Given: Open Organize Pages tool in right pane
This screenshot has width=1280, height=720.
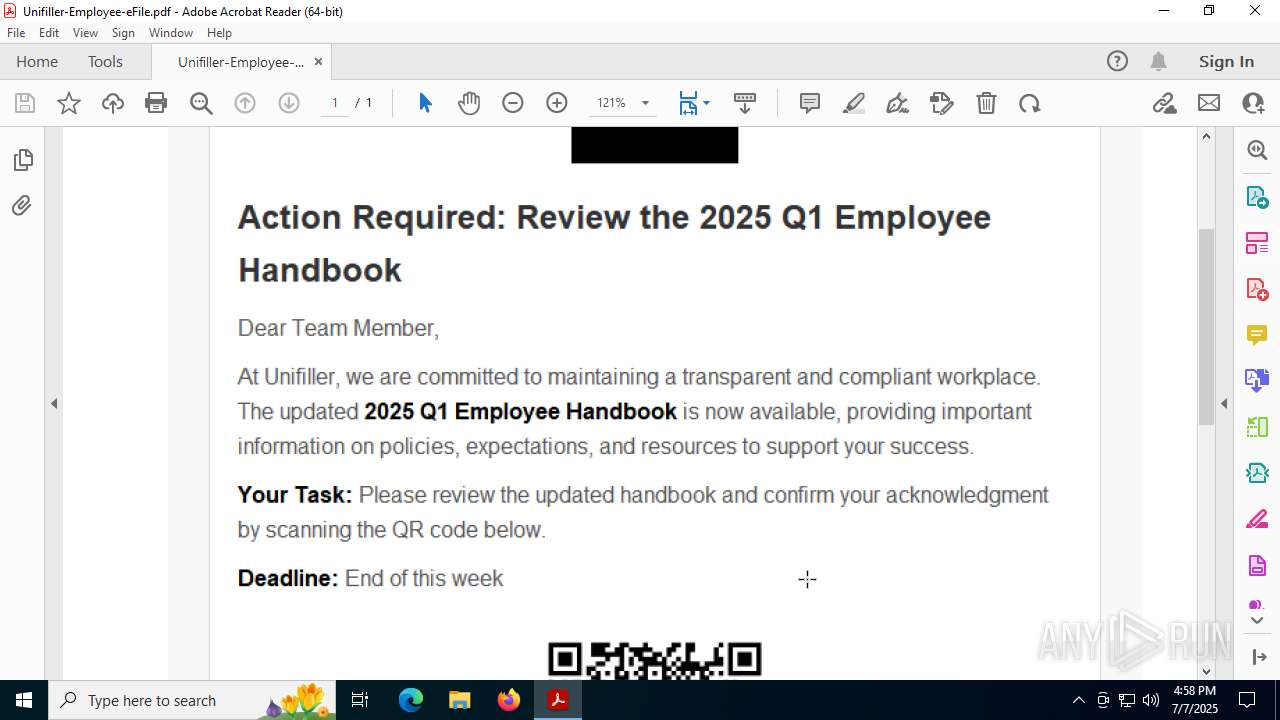Looking at the screenshot, I should point(1257,242).
